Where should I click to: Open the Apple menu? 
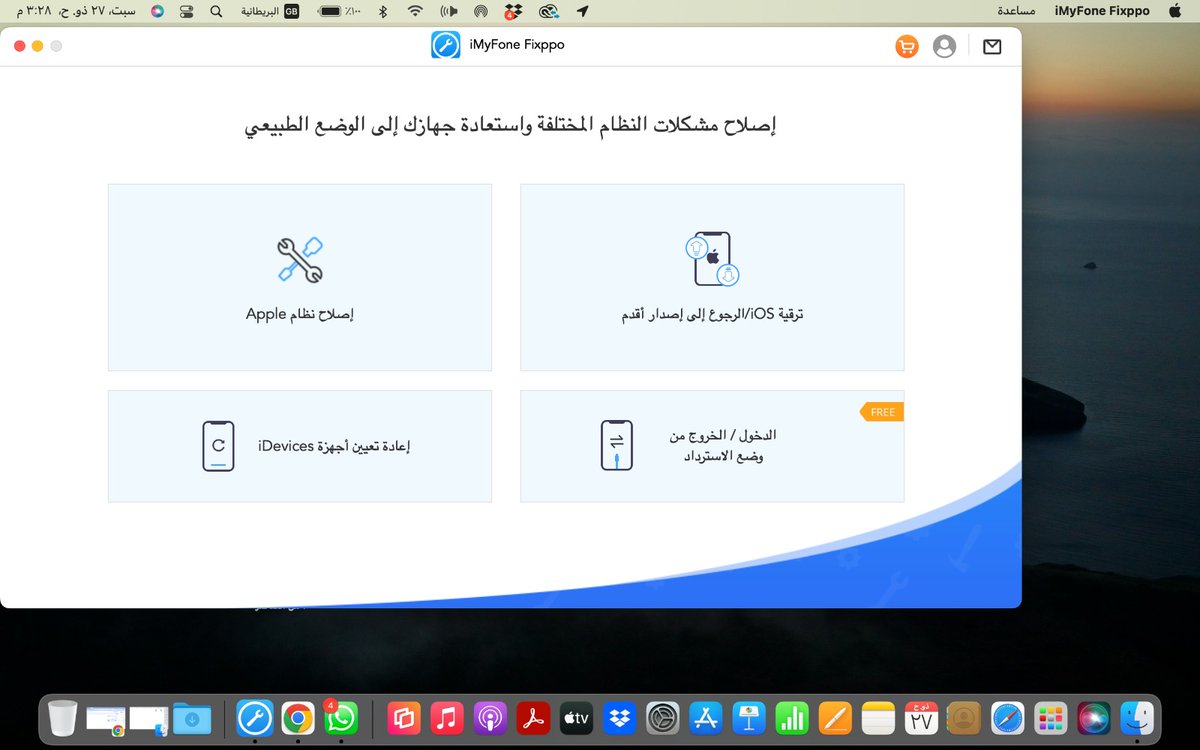coord(1174,11)
